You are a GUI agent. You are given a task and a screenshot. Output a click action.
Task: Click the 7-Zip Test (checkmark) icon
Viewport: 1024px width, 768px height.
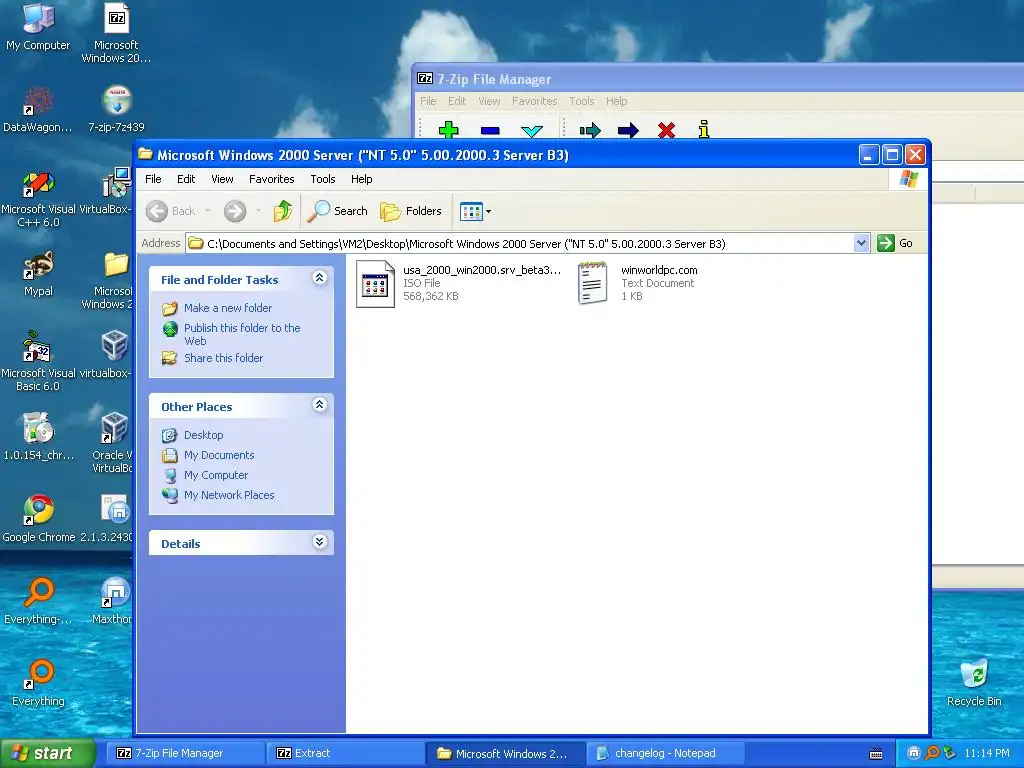coord(532,131)
